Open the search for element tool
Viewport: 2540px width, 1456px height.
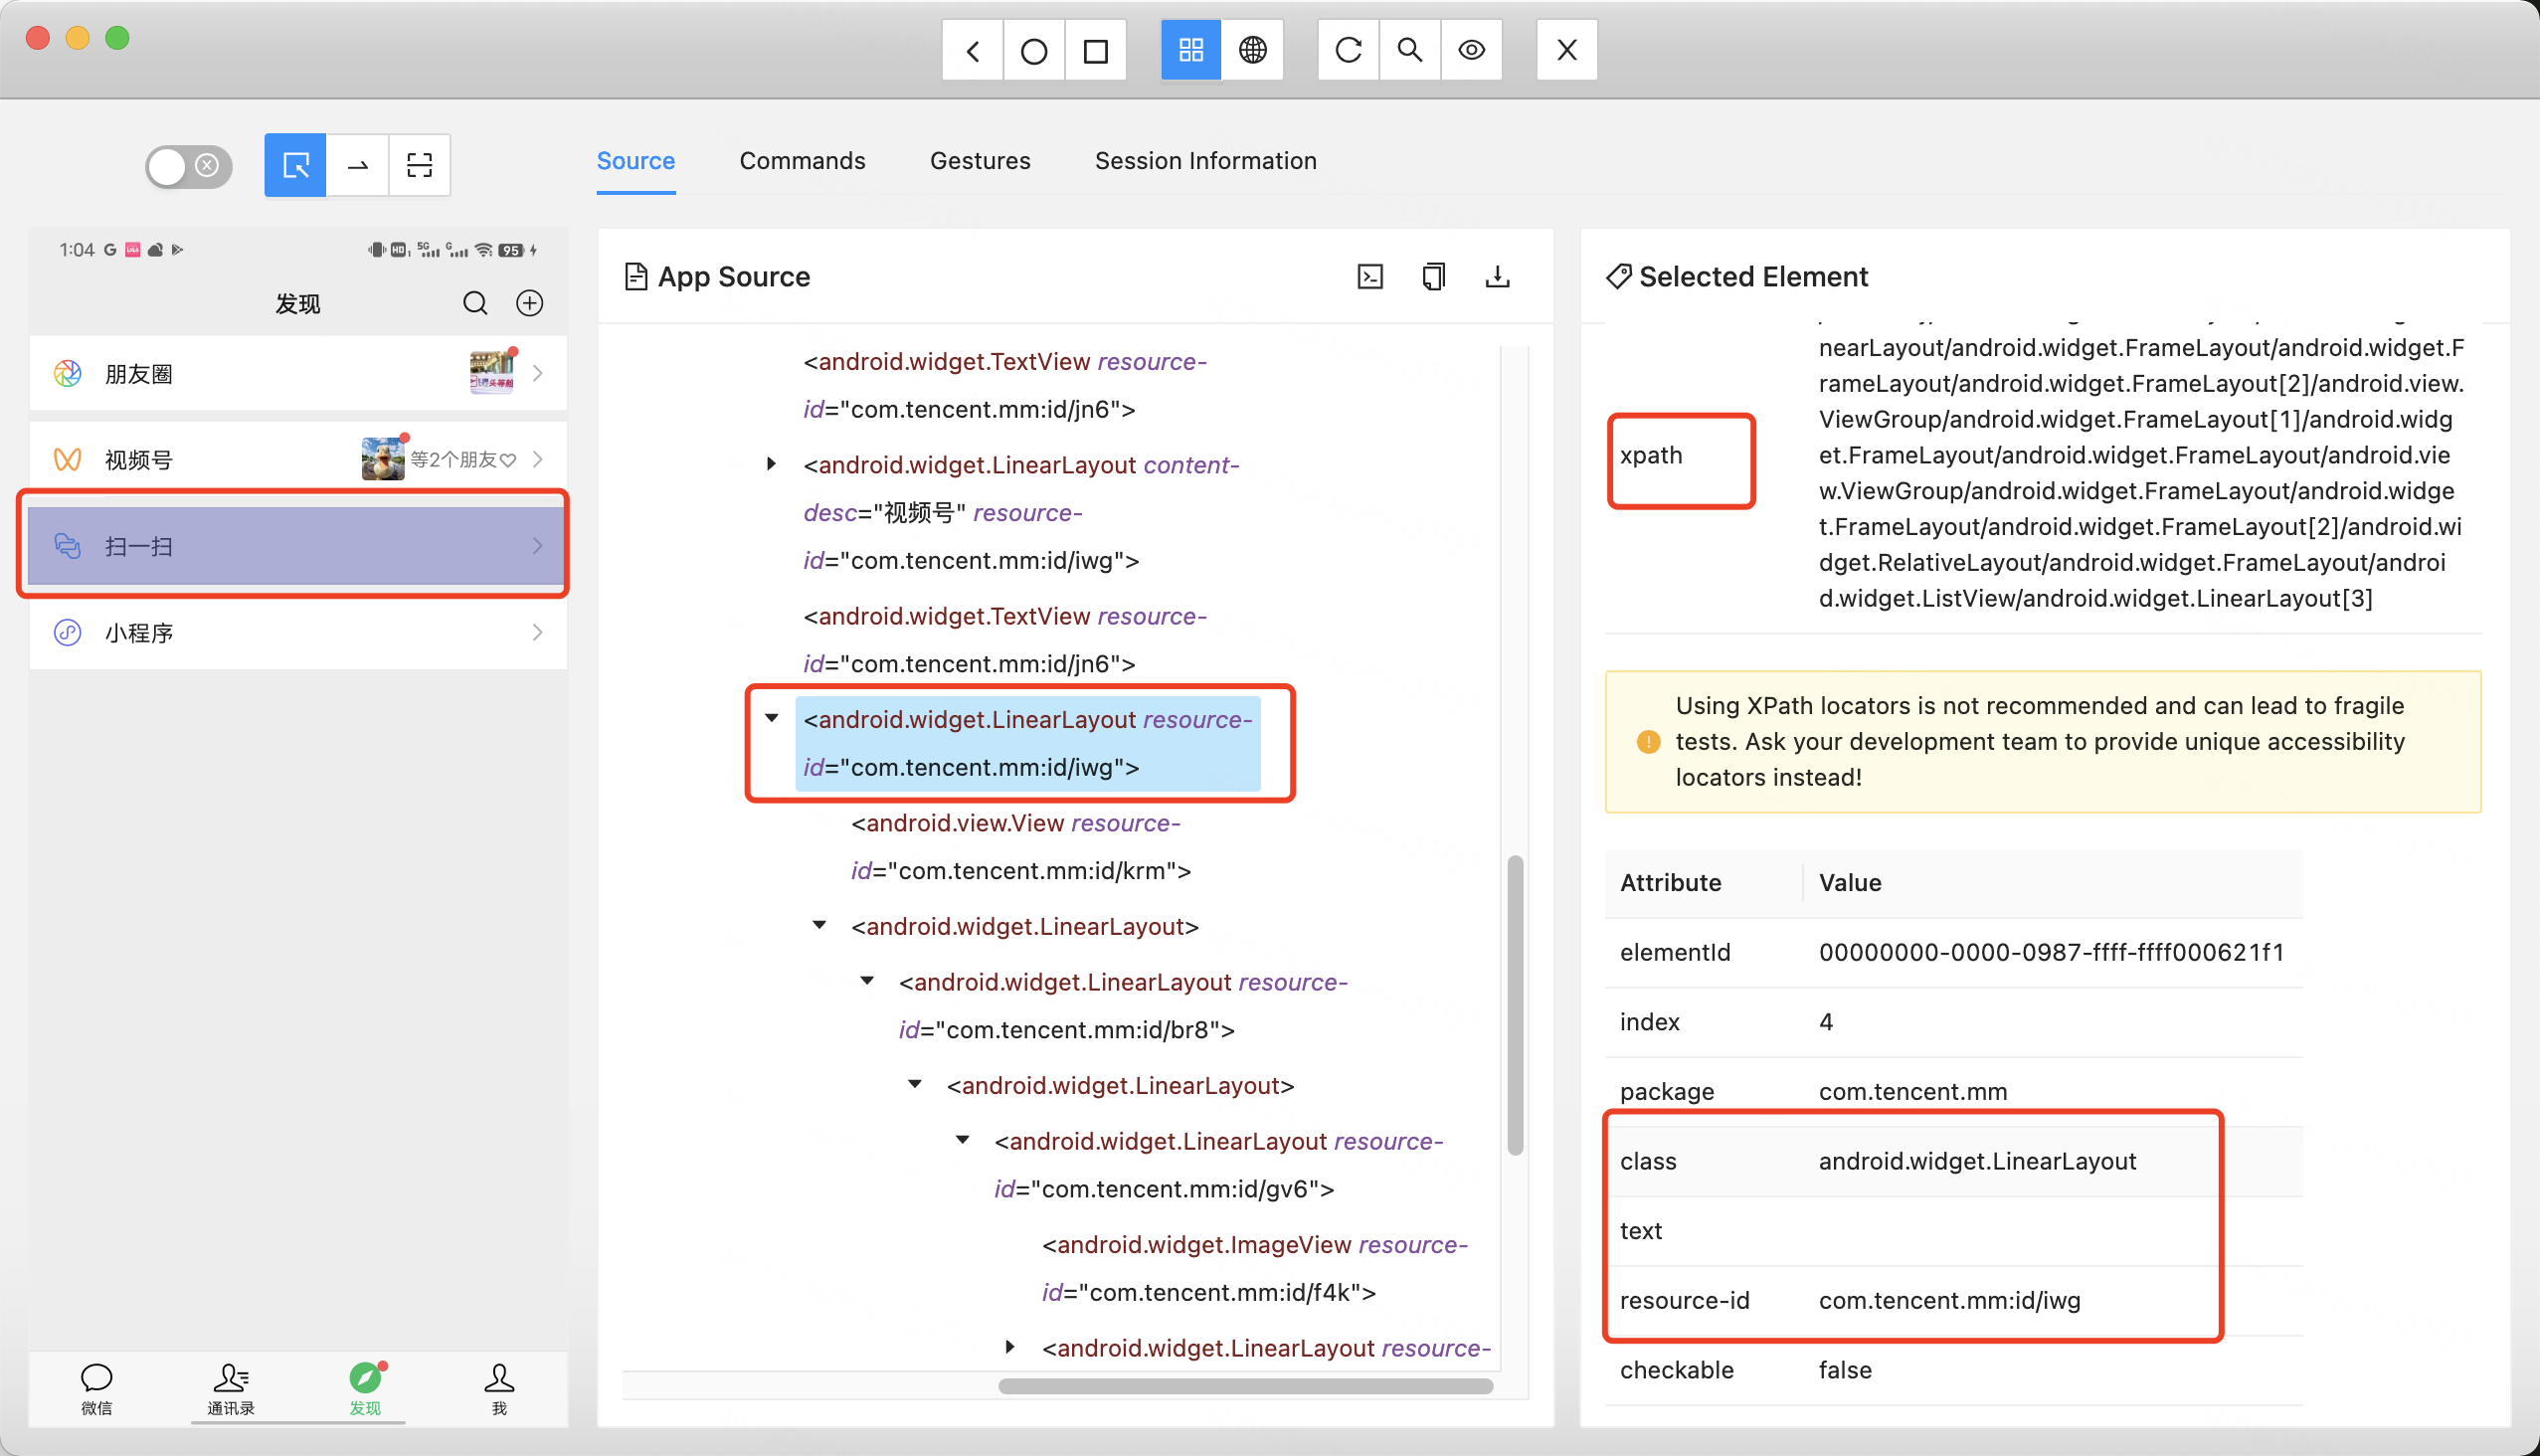1410,50
